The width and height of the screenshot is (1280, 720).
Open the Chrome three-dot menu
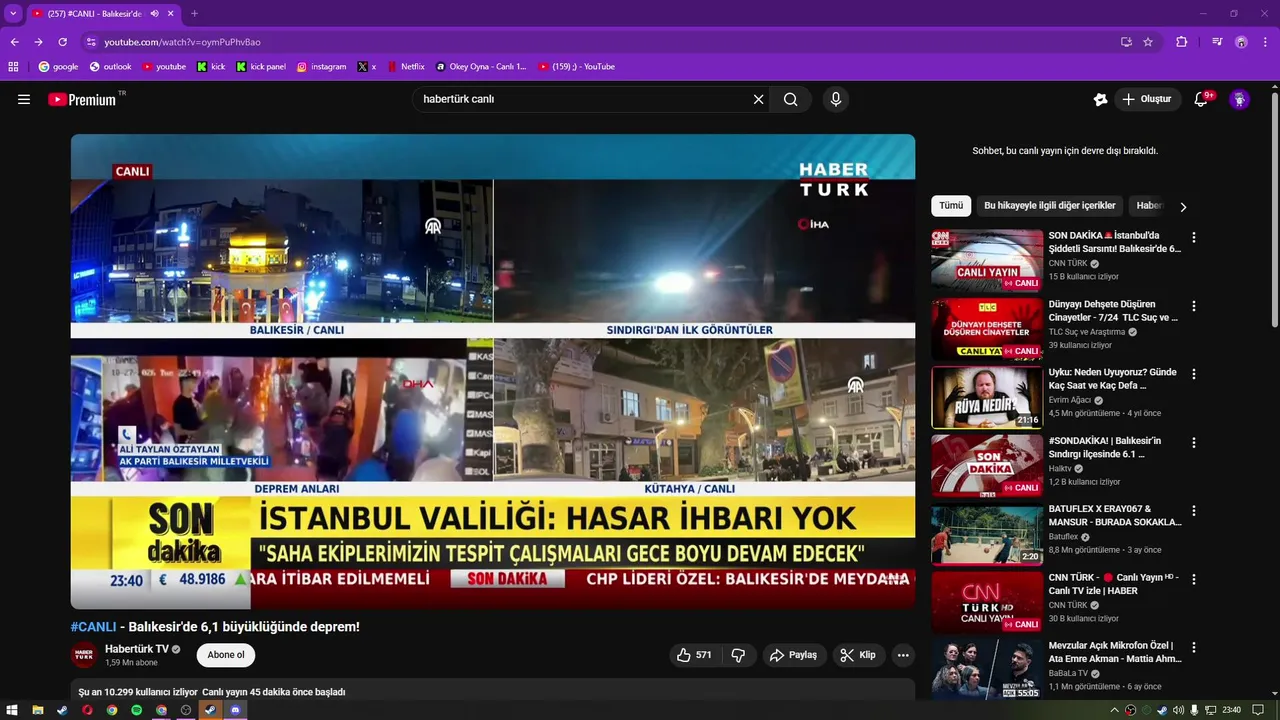[1266, 42]
